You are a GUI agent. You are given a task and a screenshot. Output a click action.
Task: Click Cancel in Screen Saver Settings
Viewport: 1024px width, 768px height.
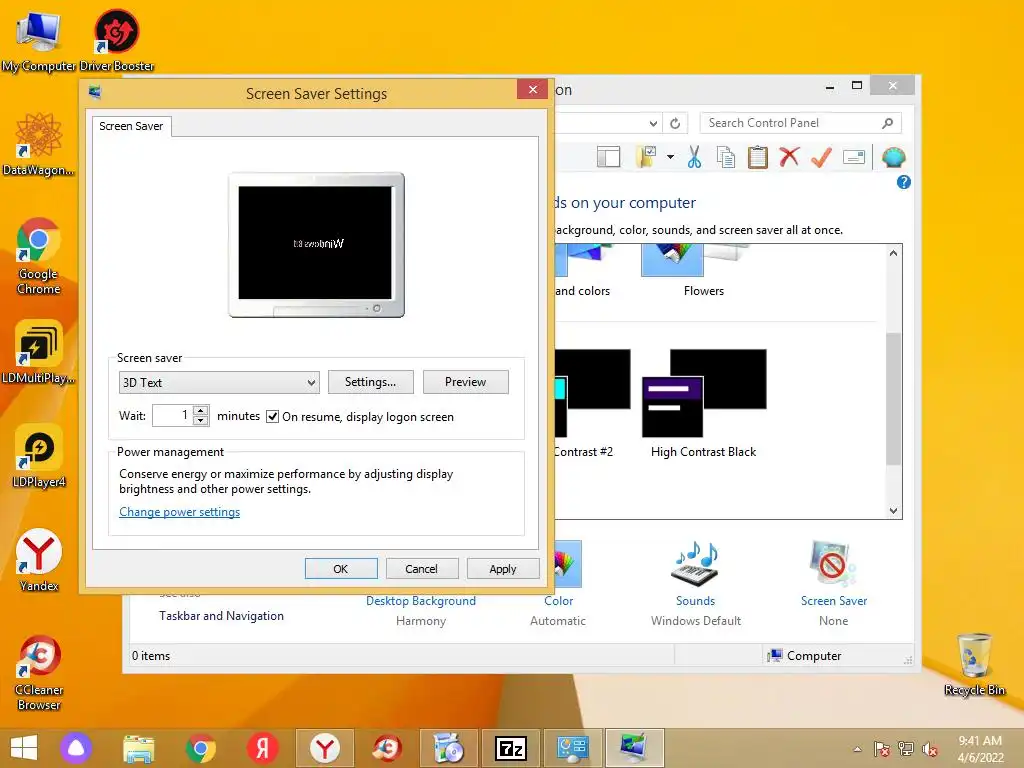421,569
